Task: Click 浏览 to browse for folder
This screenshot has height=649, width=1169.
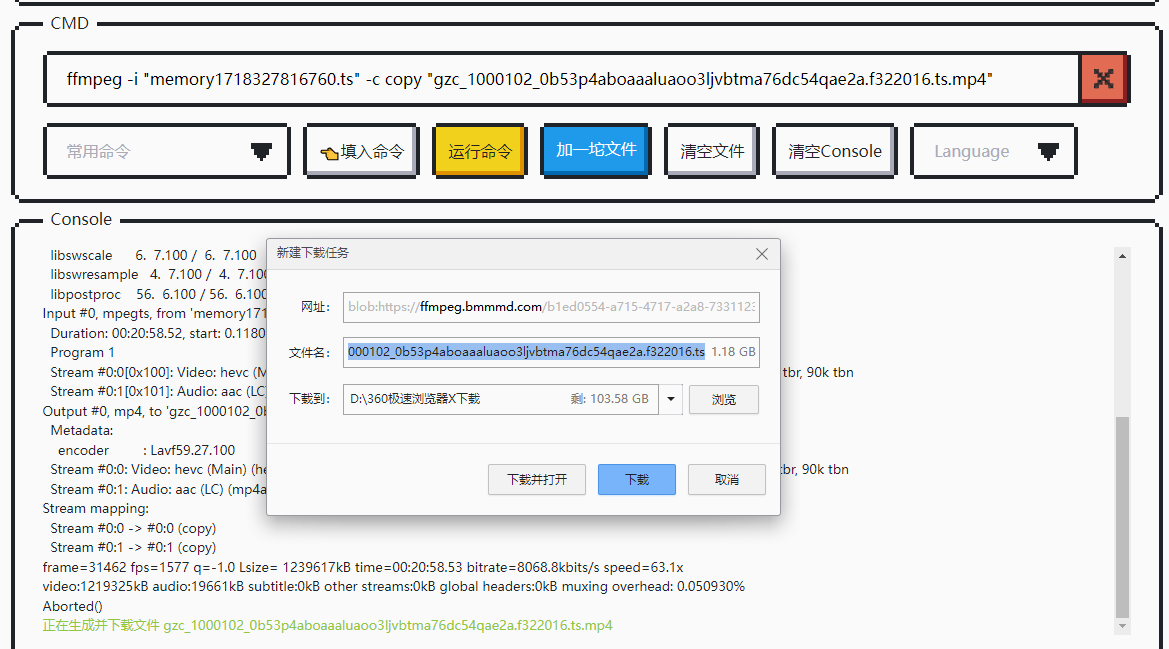Action: [723, 399]
